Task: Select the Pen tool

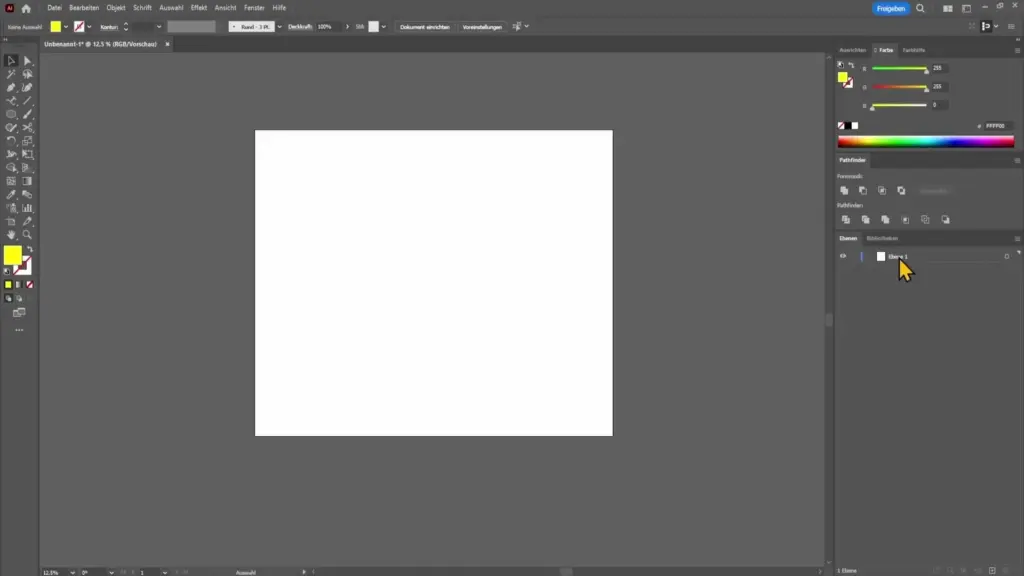Action: (13, 88)
